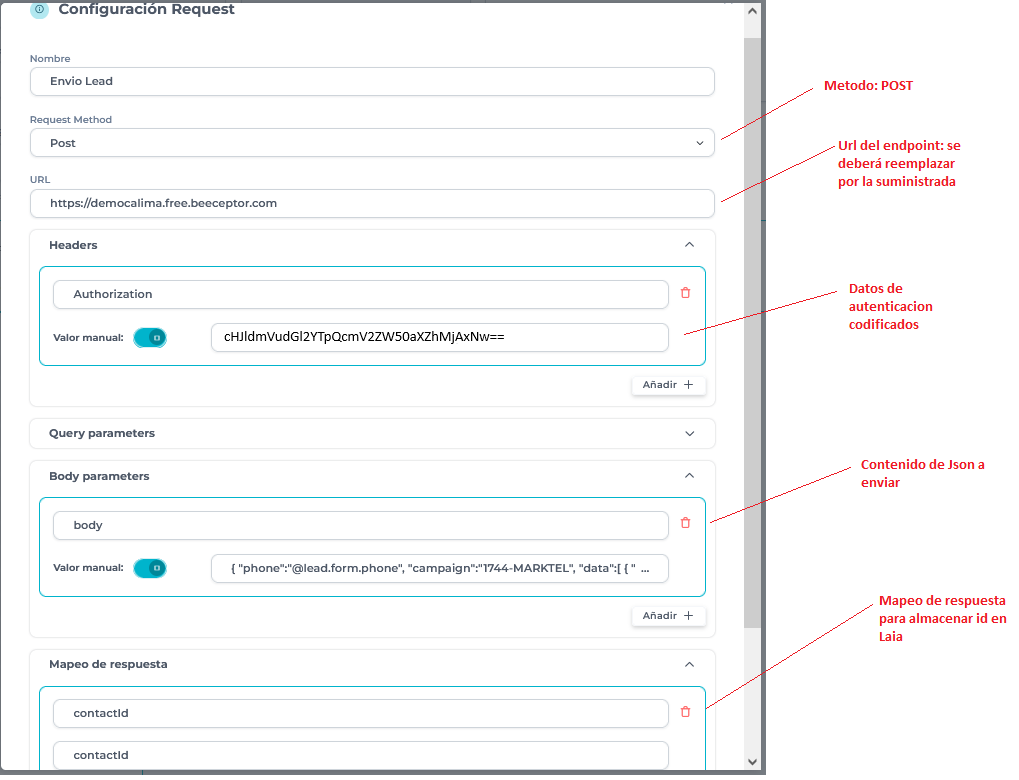This screenshot has width=1019, height=780.
Task: Click the JSON body value field
Action: (x=439, y=568)
